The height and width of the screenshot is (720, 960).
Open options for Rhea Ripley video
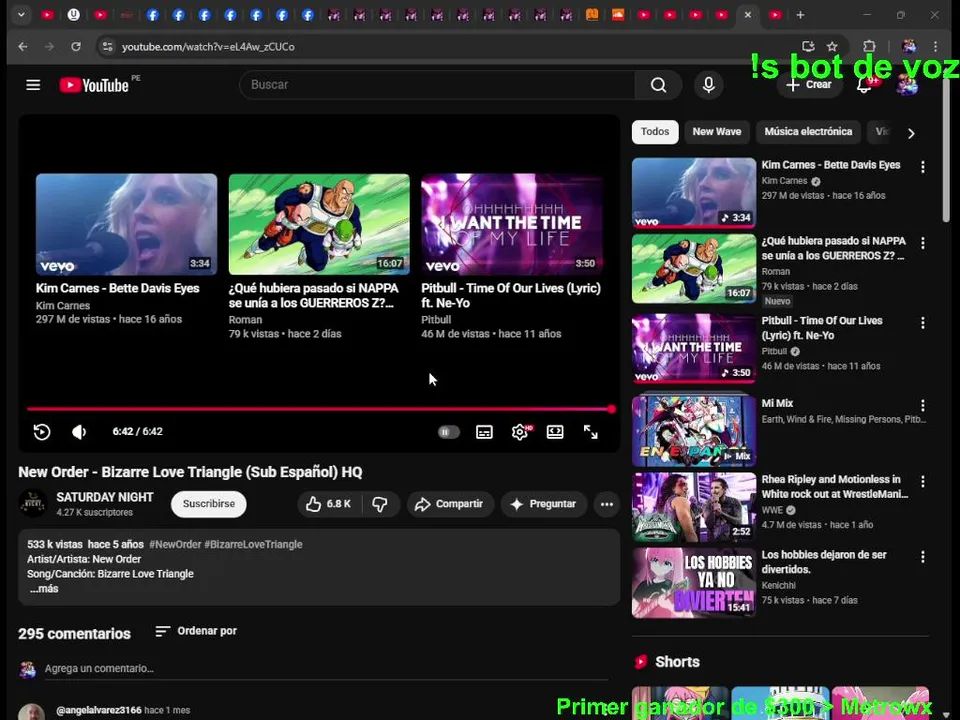tap(923, 482)
